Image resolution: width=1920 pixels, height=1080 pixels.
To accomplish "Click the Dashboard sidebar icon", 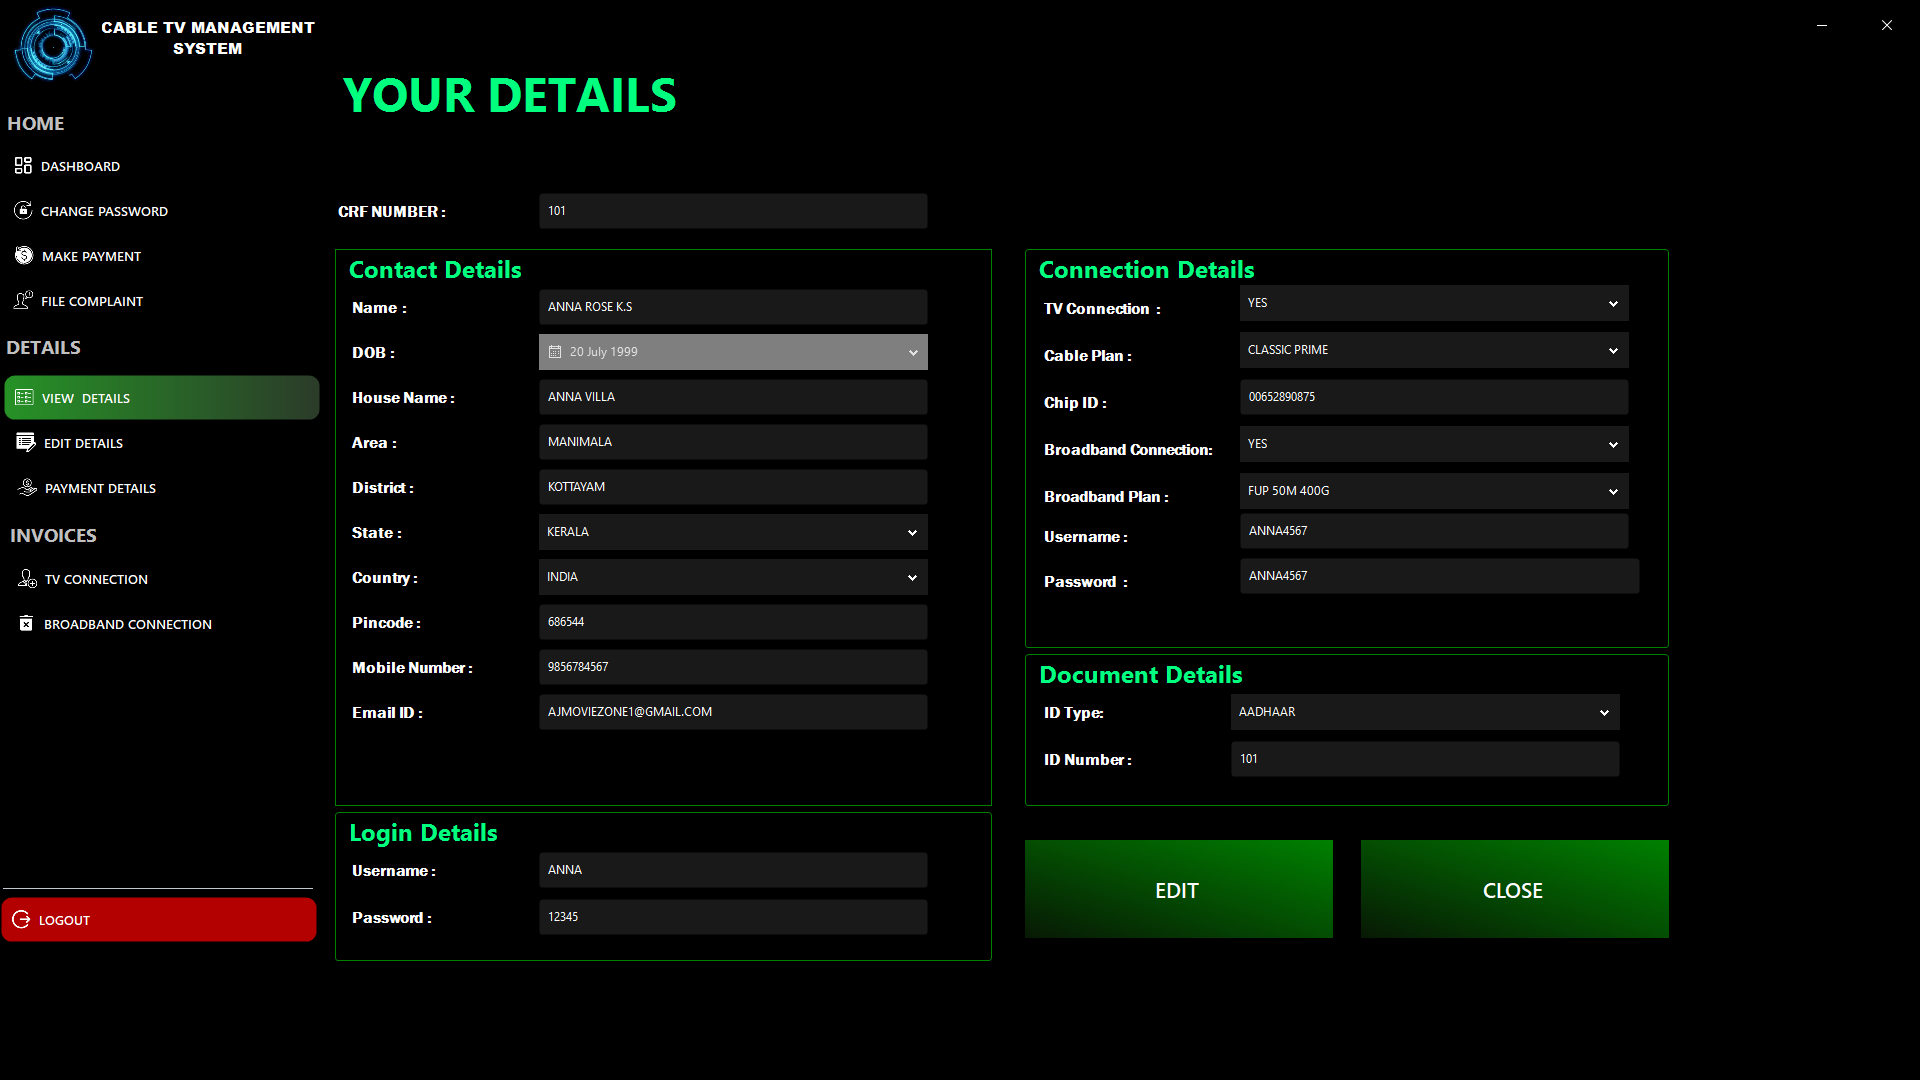I will point(22,165).
